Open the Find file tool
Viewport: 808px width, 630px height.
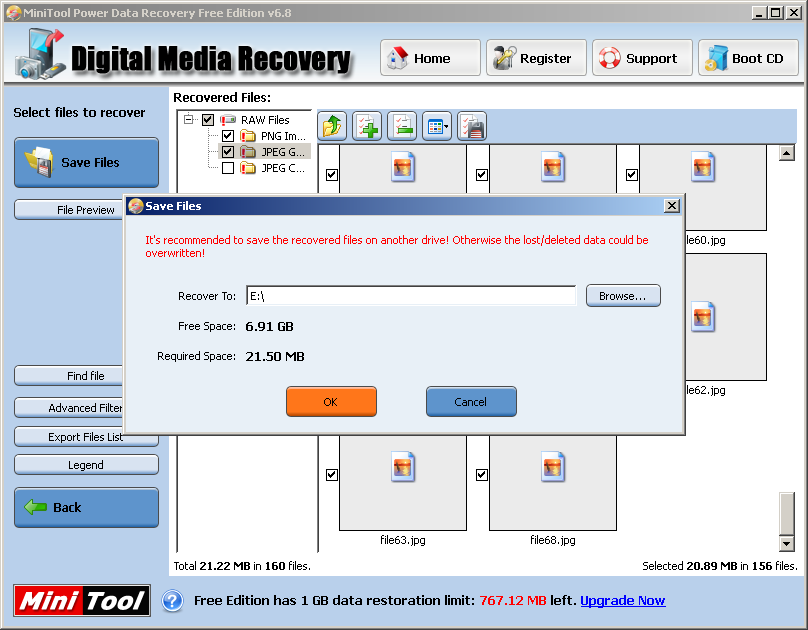(69, 376)
